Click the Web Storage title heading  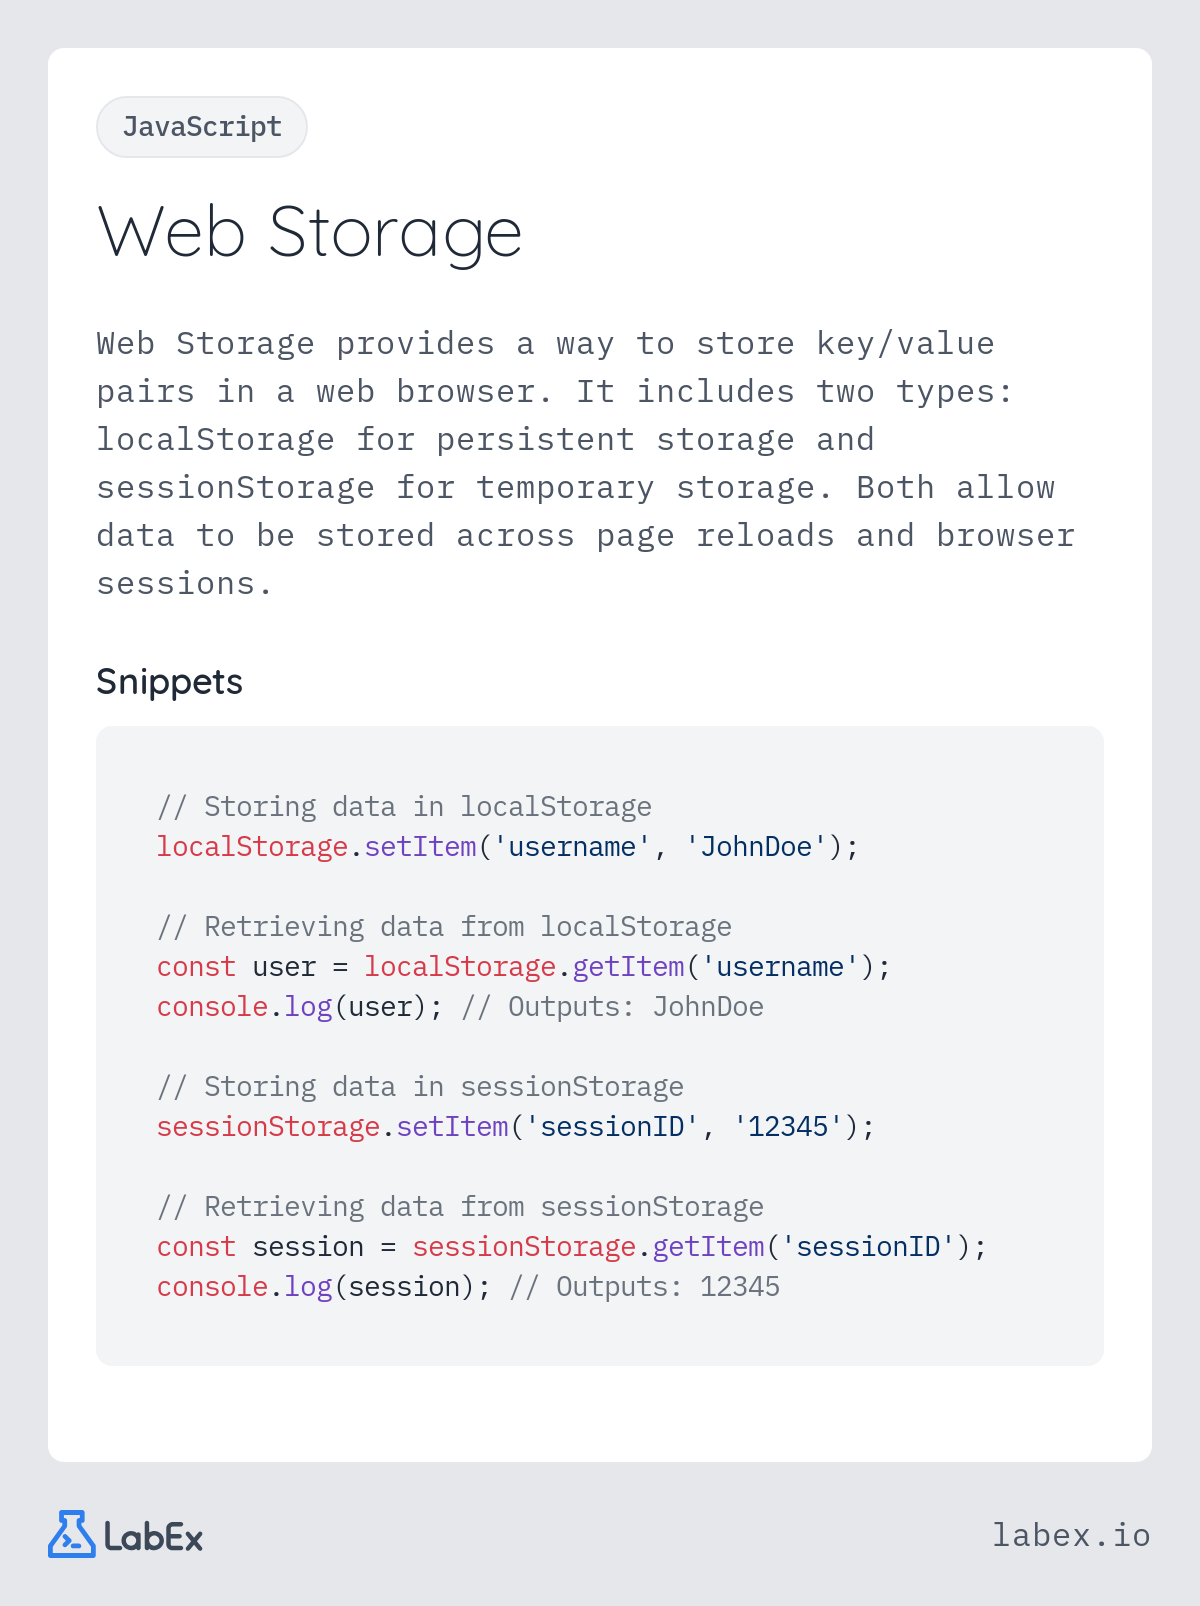click(x=310, y=233)
